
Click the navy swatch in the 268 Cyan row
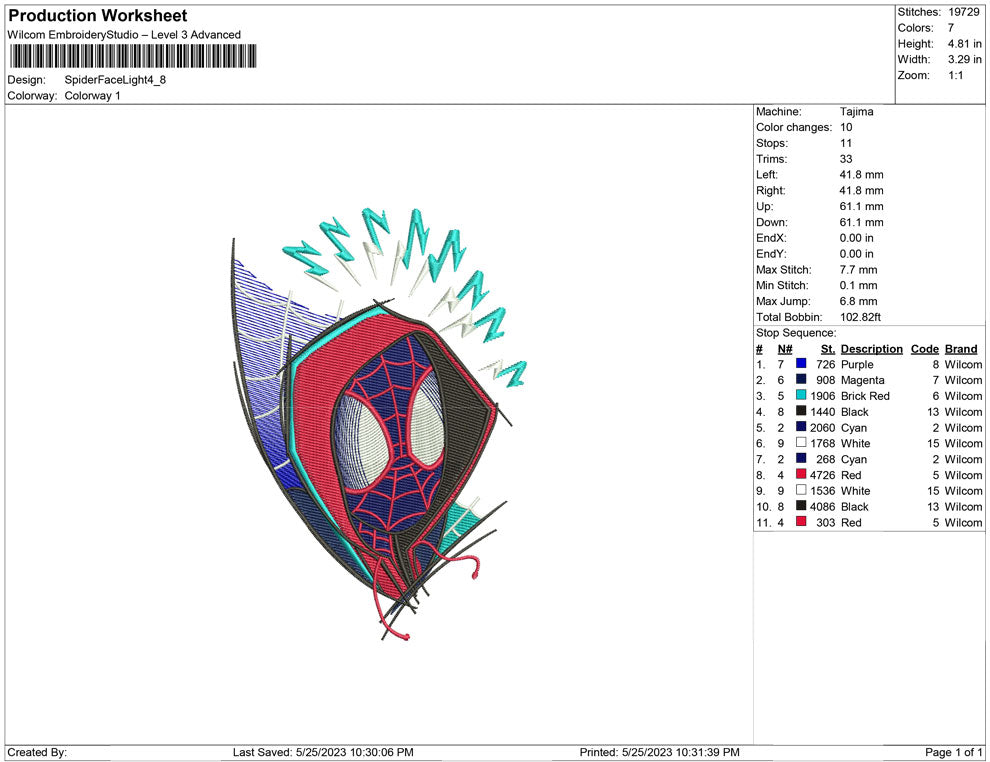[x=801, y=458]
